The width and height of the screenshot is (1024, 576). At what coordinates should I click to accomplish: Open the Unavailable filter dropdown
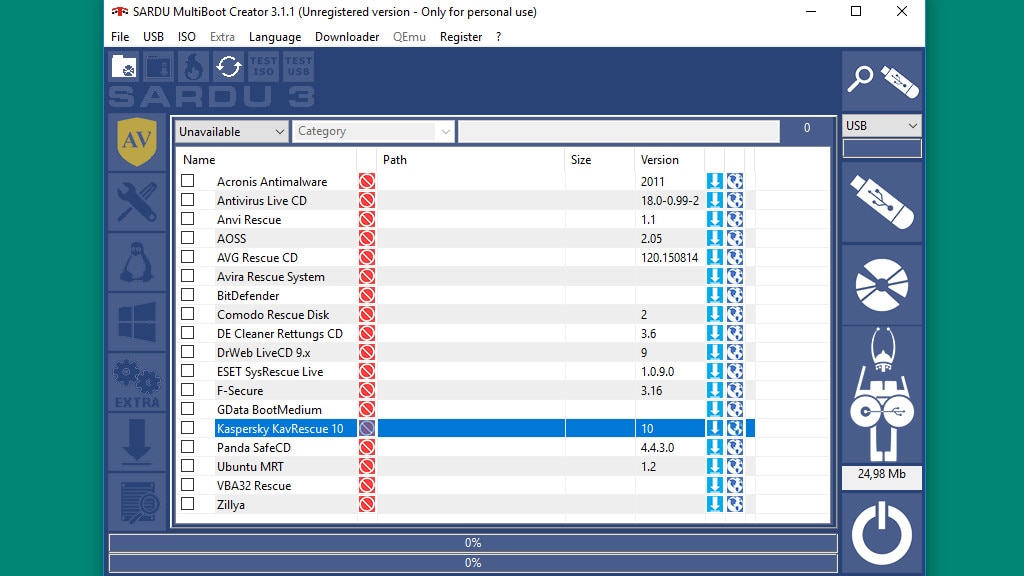[x=231, y=131]
